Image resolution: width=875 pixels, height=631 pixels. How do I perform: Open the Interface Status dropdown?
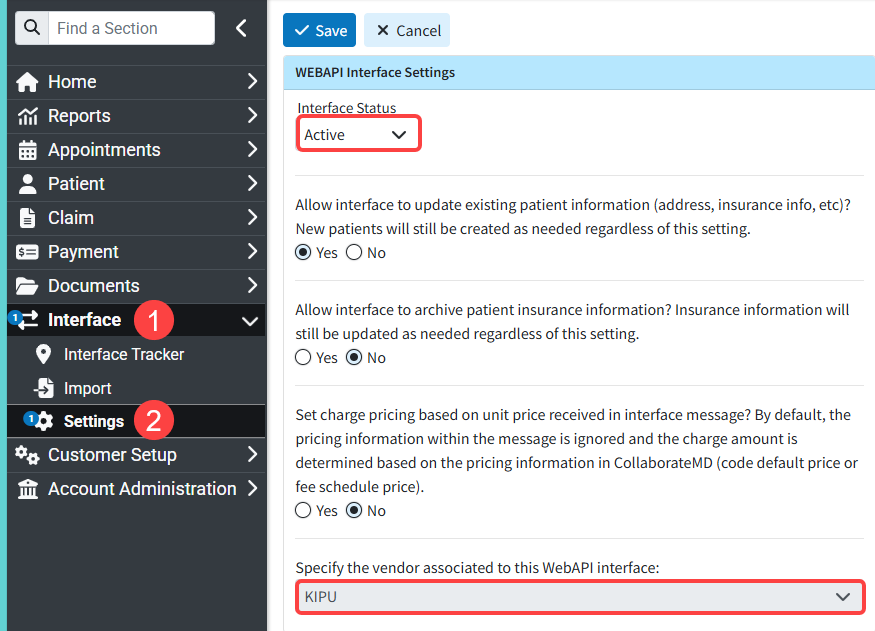(x=358, y=135)
